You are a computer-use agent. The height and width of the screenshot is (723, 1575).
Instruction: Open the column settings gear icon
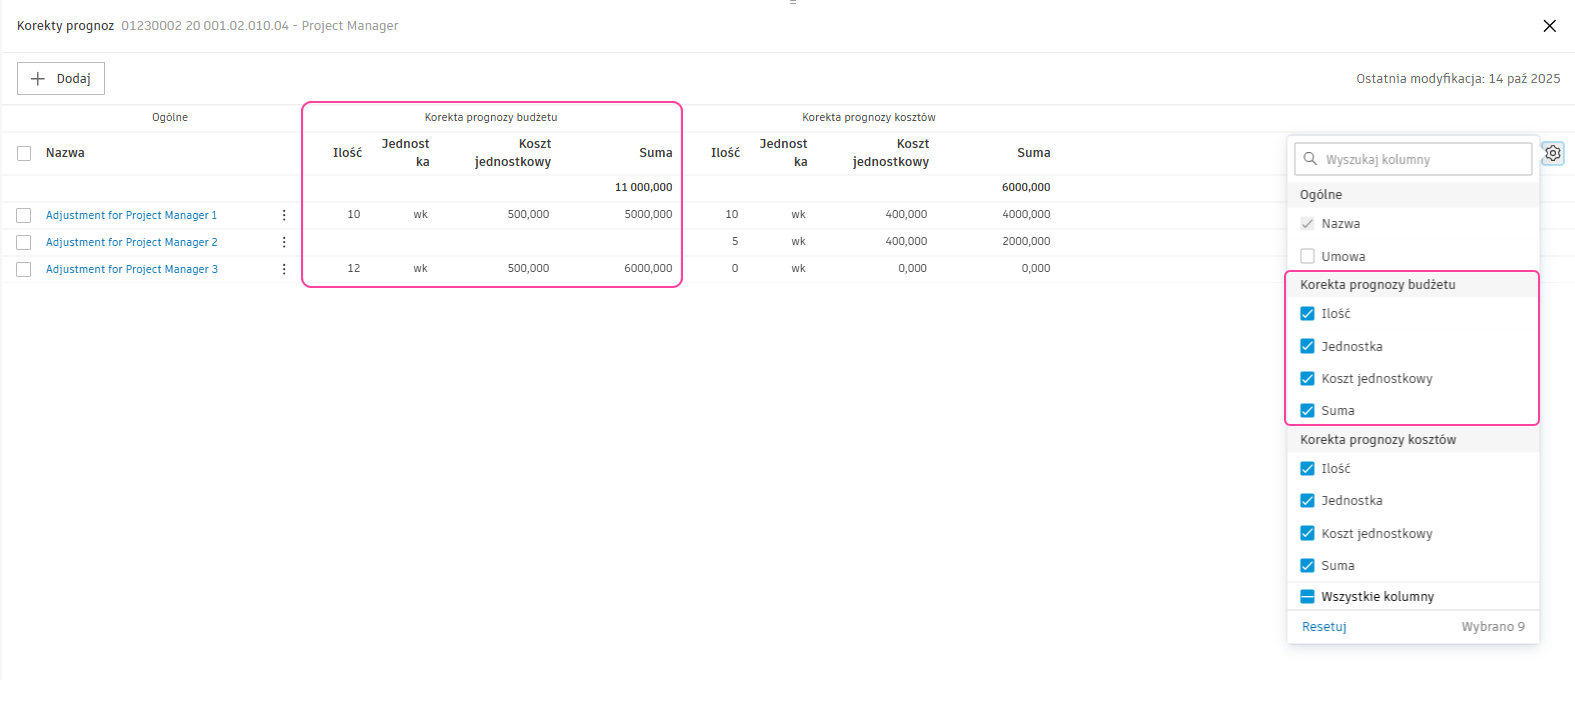pyautogui.click(x=1552, y=153)
